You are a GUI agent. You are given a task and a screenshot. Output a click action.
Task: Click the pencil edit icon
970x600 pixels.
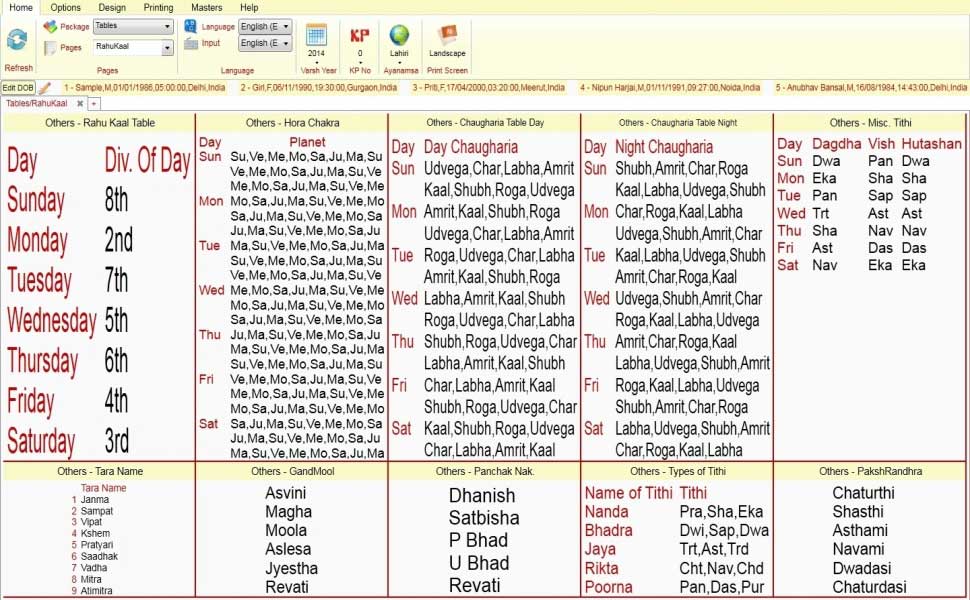pos(45,88)
